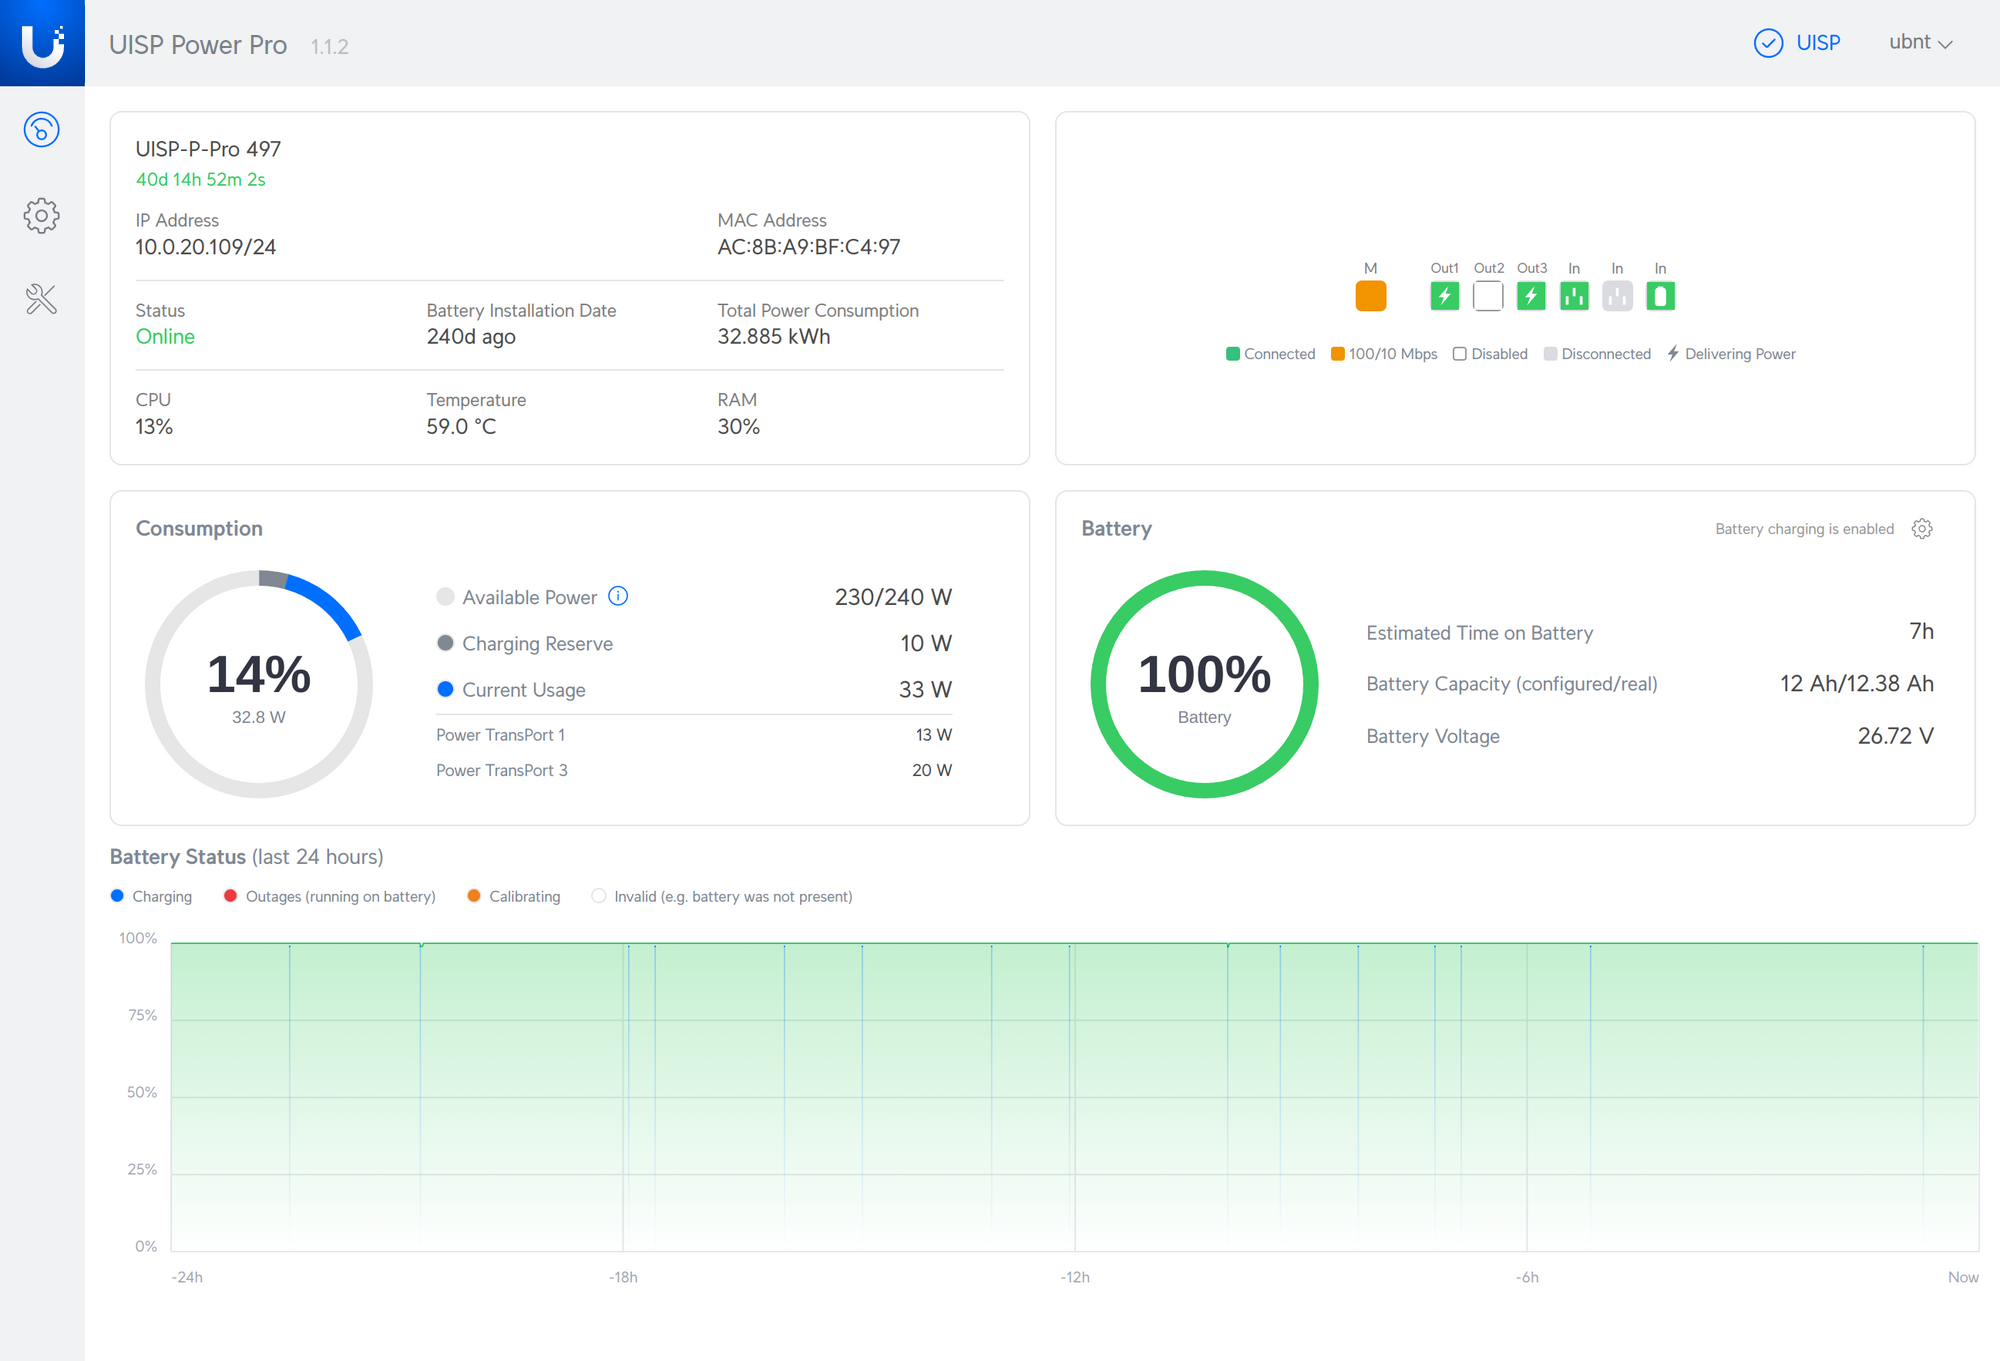This screenshot has height=1361, width=2000.
Task: Toggle the Outages legend item
Action: tap(330, 896)
